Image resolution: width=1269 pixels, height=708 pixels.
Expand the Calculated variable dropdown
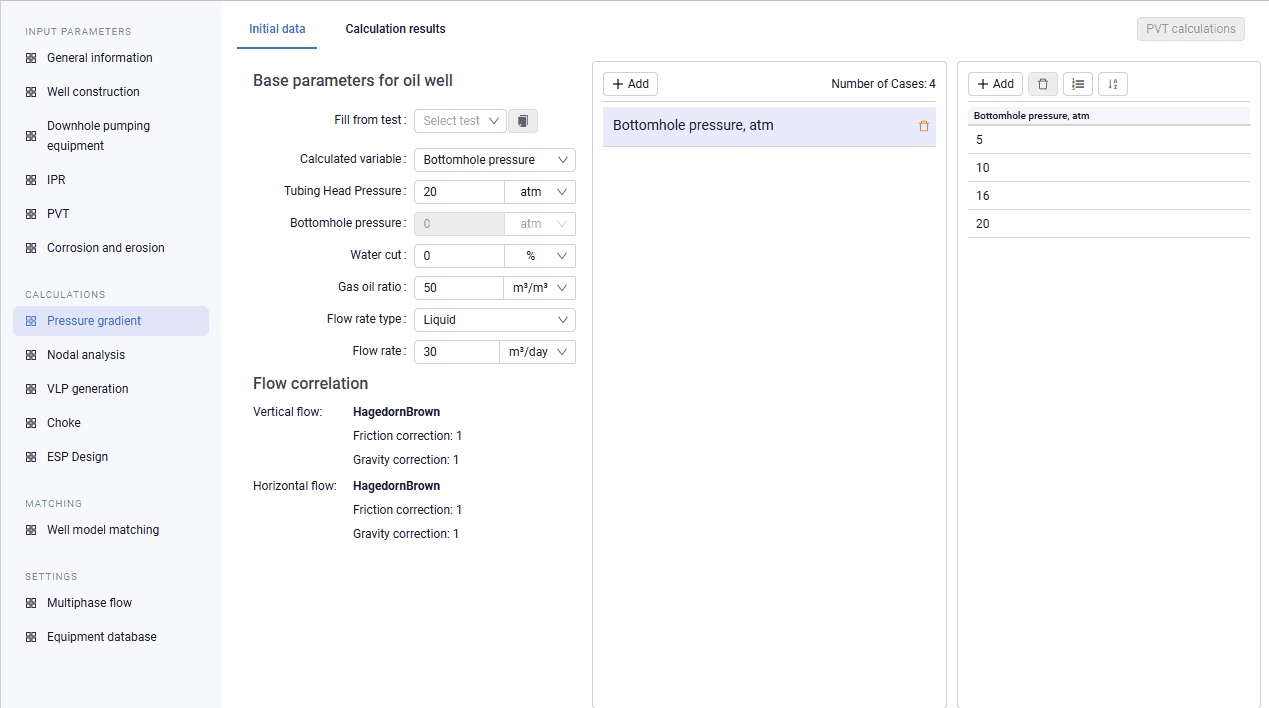pyautogui.click(x=495, y=160)
